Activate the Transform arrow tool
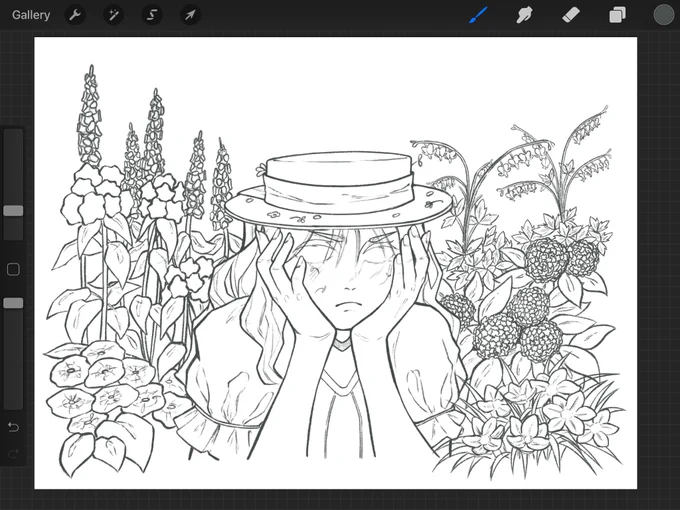Viewport: 680px width, 510px height. pos(190,15)
